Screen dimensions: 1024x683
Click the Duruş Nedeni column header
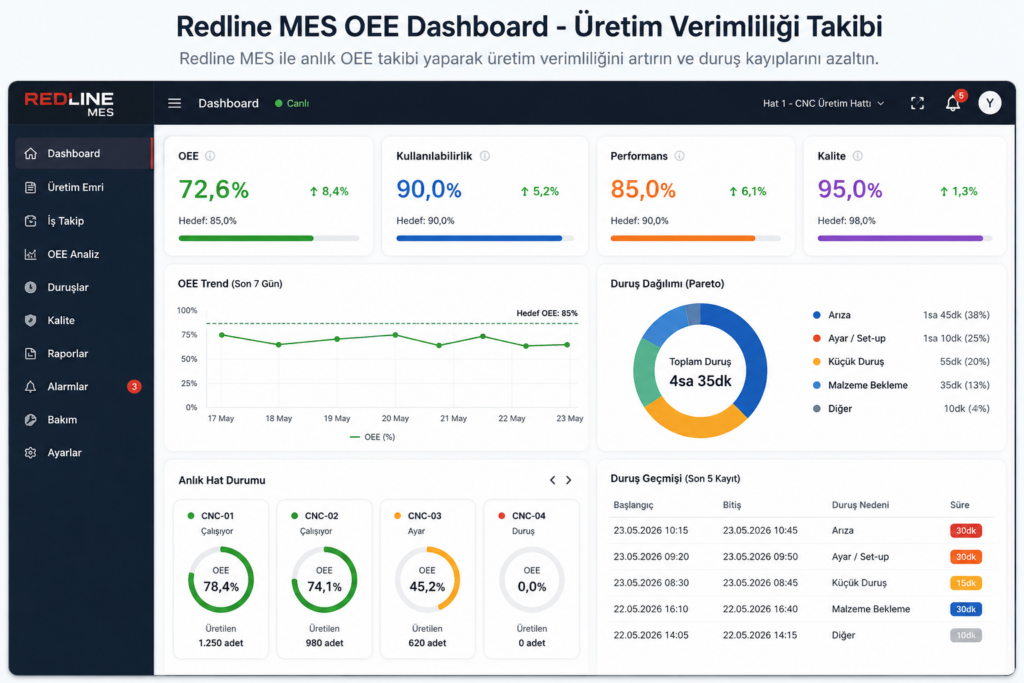(x=860, y=505)
